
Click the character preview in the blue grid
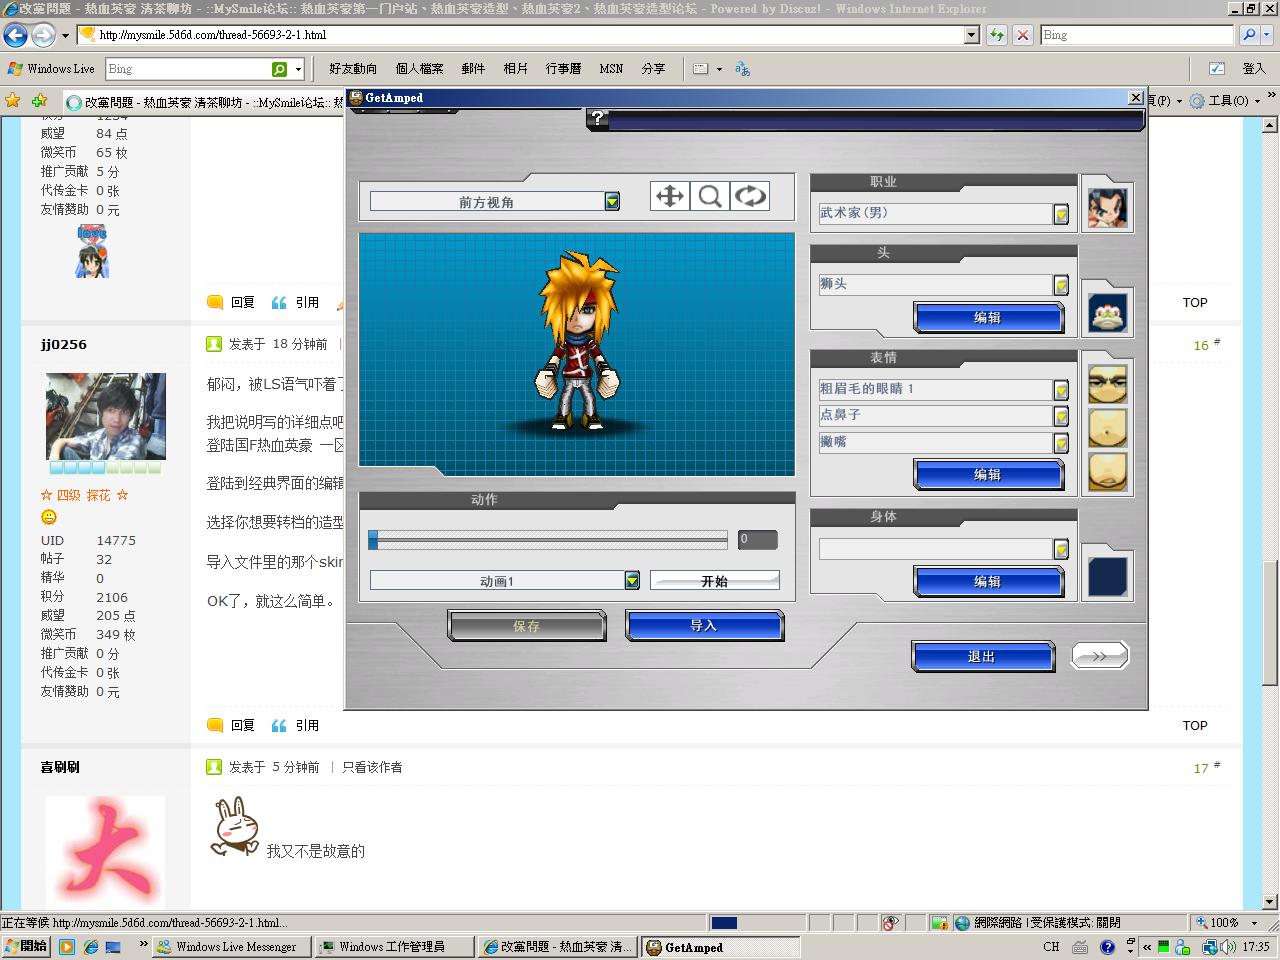[577, 343]
